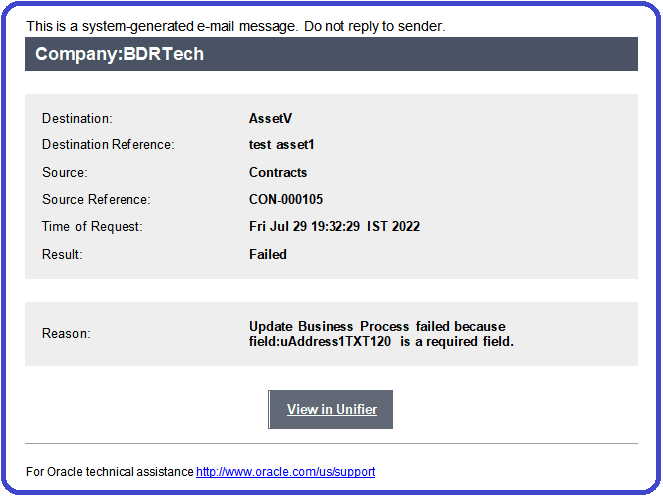663x497 pixels.
Task: Click the Destination Reference: label
Action: click(108, 145)
